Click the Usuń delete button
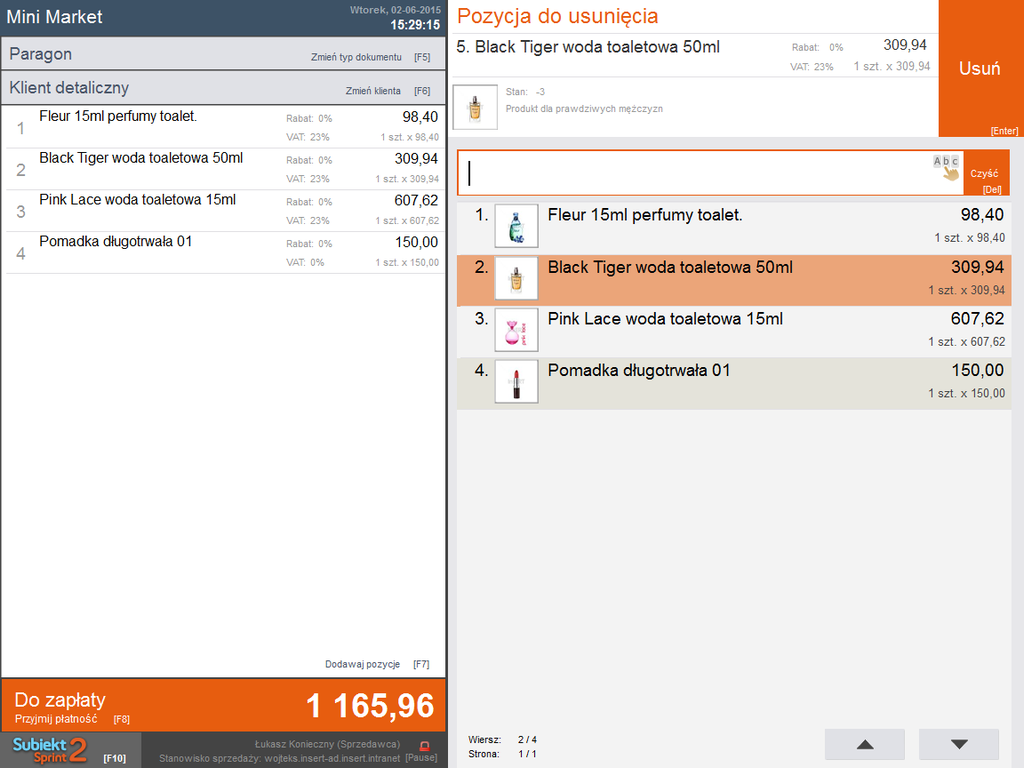The width and height of the screenshot is (1024, 768). pos(981,68)
